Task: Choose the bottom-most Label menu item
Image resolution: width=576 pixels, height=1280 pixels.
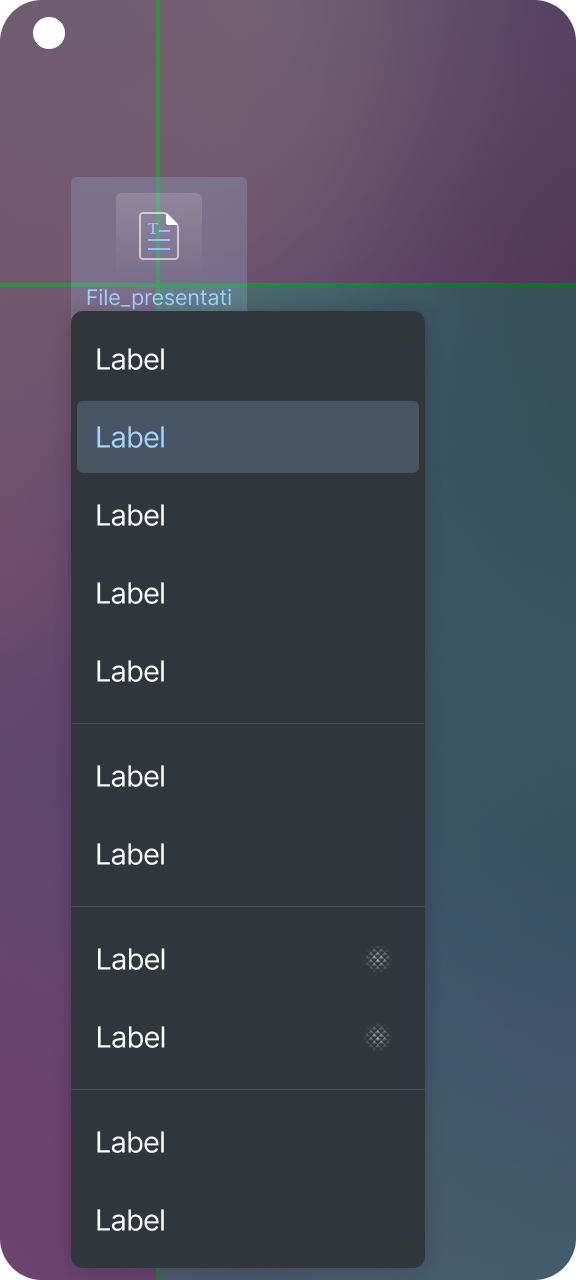Action: [x=248, y=1220]
